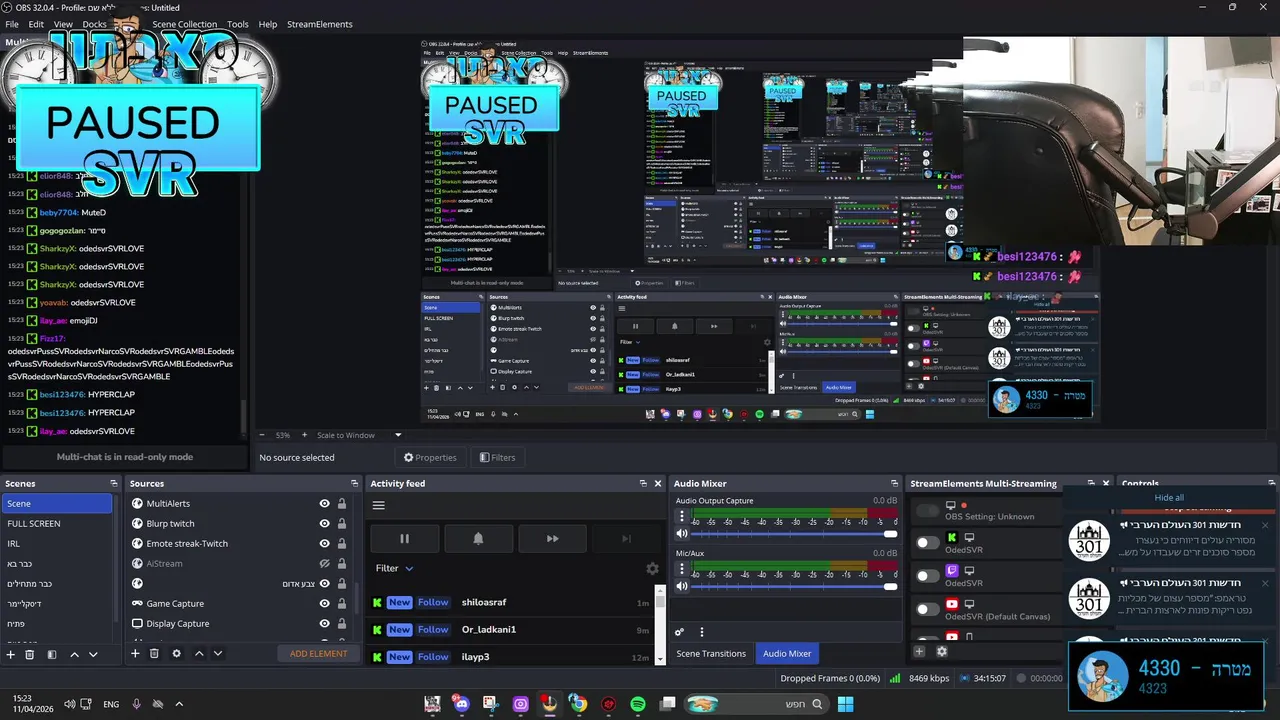Close the Activity feed dock
This screenshot has height=720, width=1280.
(658, 484)
